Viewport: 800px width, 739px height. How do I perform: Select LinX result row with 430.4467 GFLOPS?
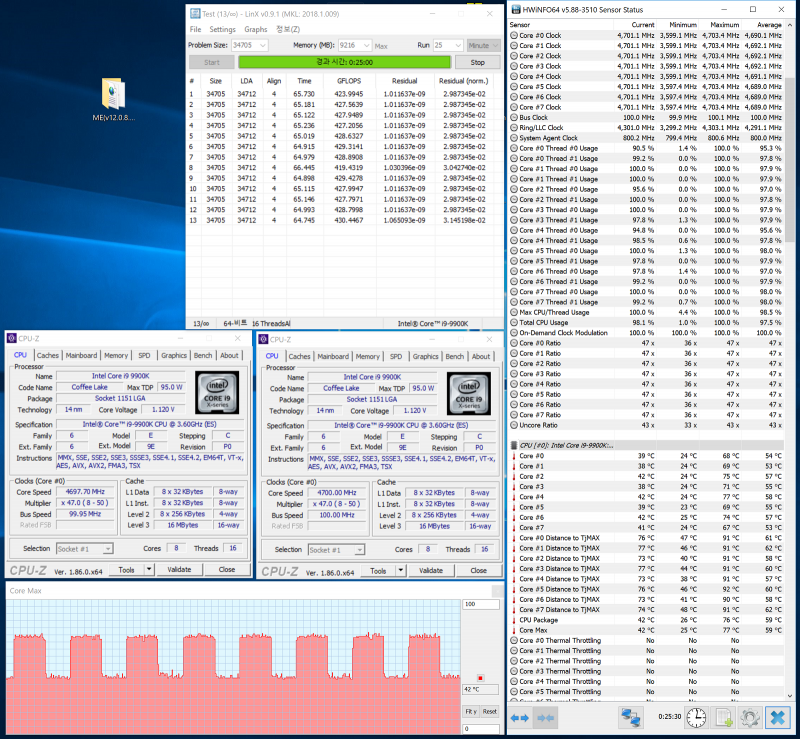[343, 220]
